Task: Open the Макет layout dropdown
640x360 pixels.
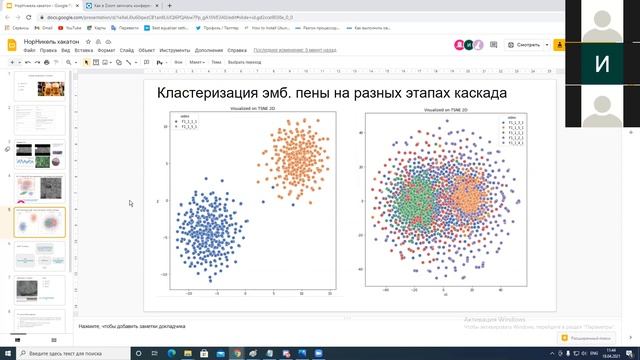Action: point(197,62)
